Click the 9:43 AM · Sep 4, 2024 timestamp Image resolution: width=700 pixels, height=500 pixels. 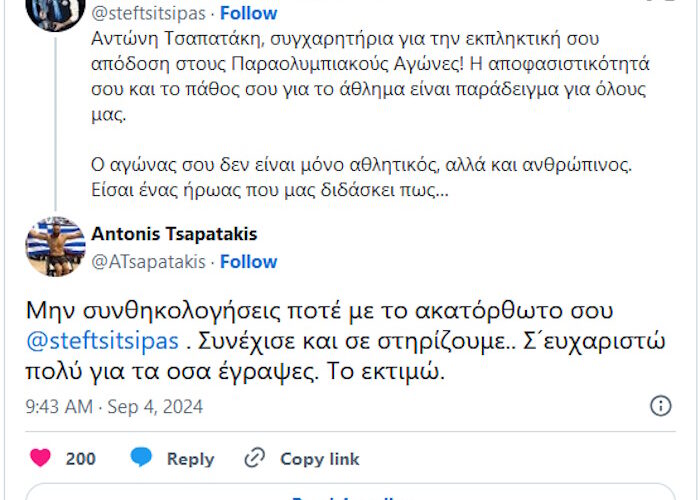pyautogui.click(x=113, y=407)
